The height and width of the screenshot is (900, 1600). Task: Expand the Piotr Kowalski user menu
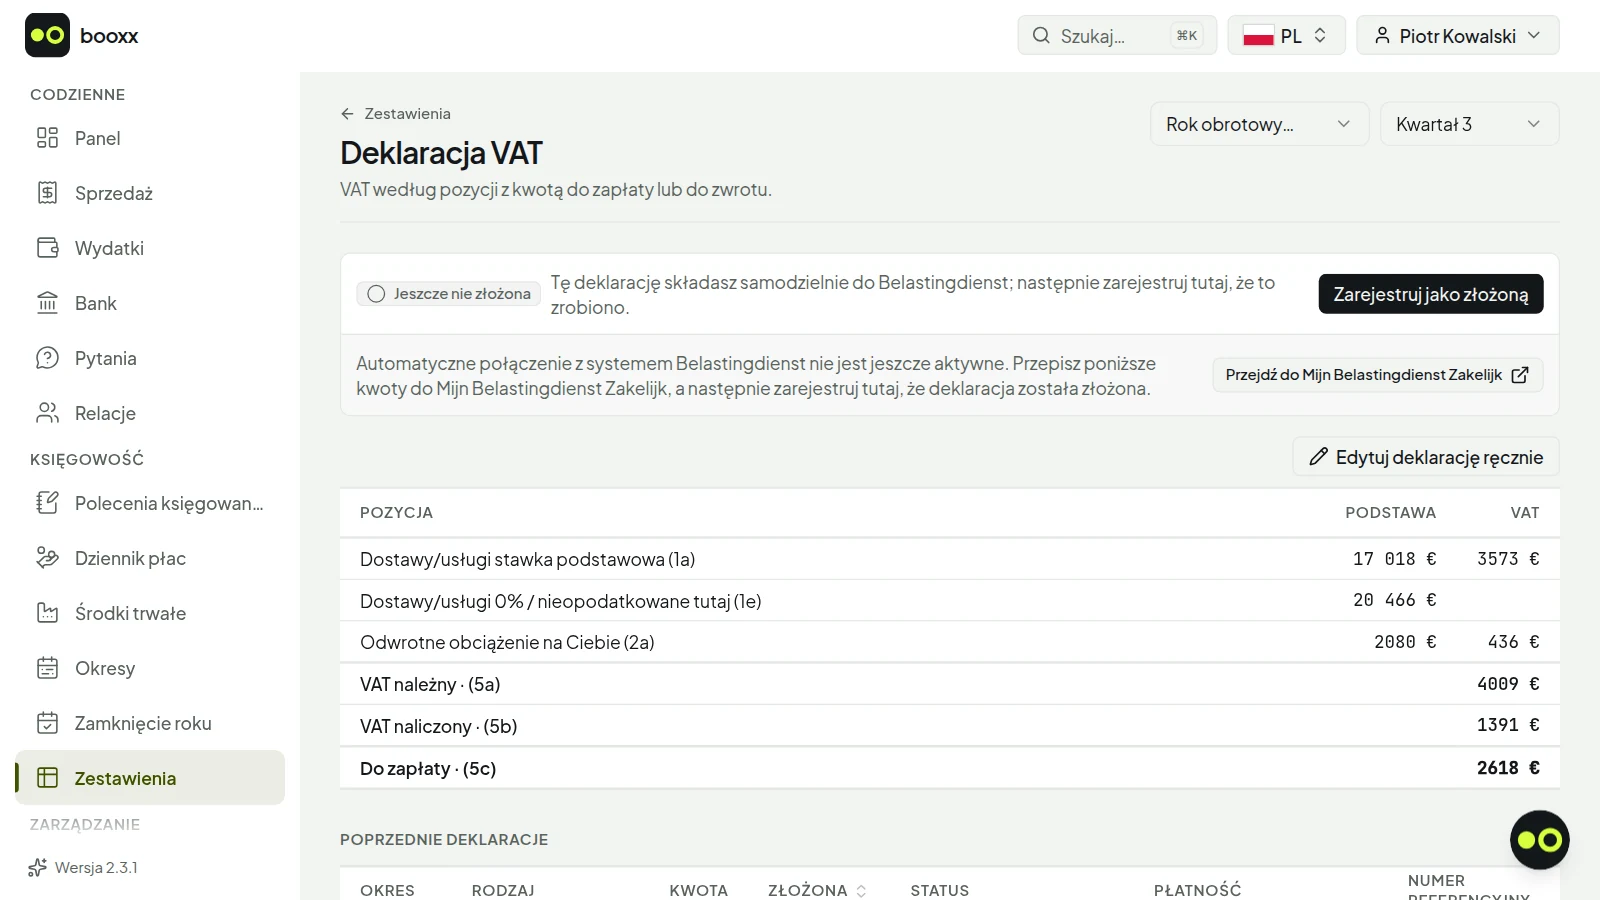tap(1457, 36)
